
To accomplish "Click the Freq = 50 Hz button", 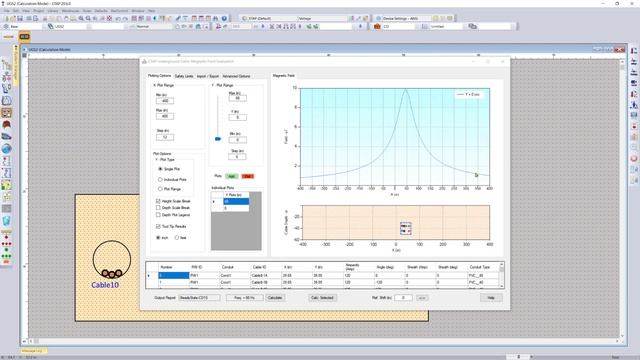I will [244, 298].
